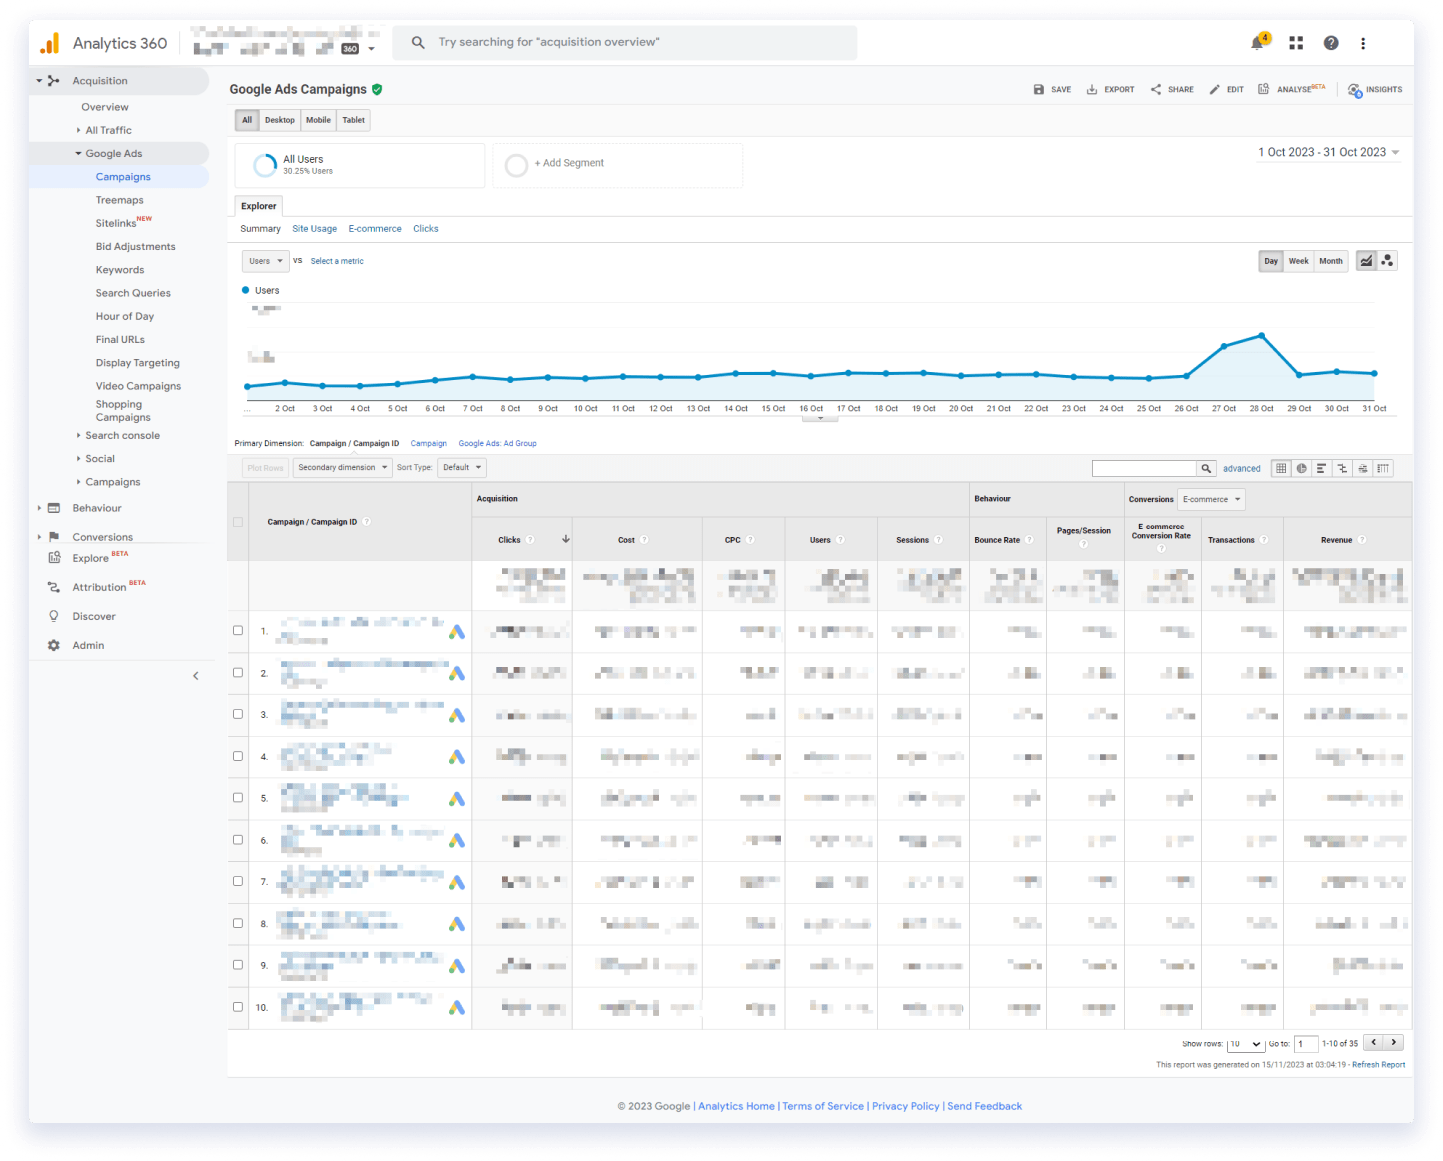Image resolution: width=1443 pixels, height=1161 pixels.
Task: Open the Users metric dropdown
Action: tap(266, 261)
